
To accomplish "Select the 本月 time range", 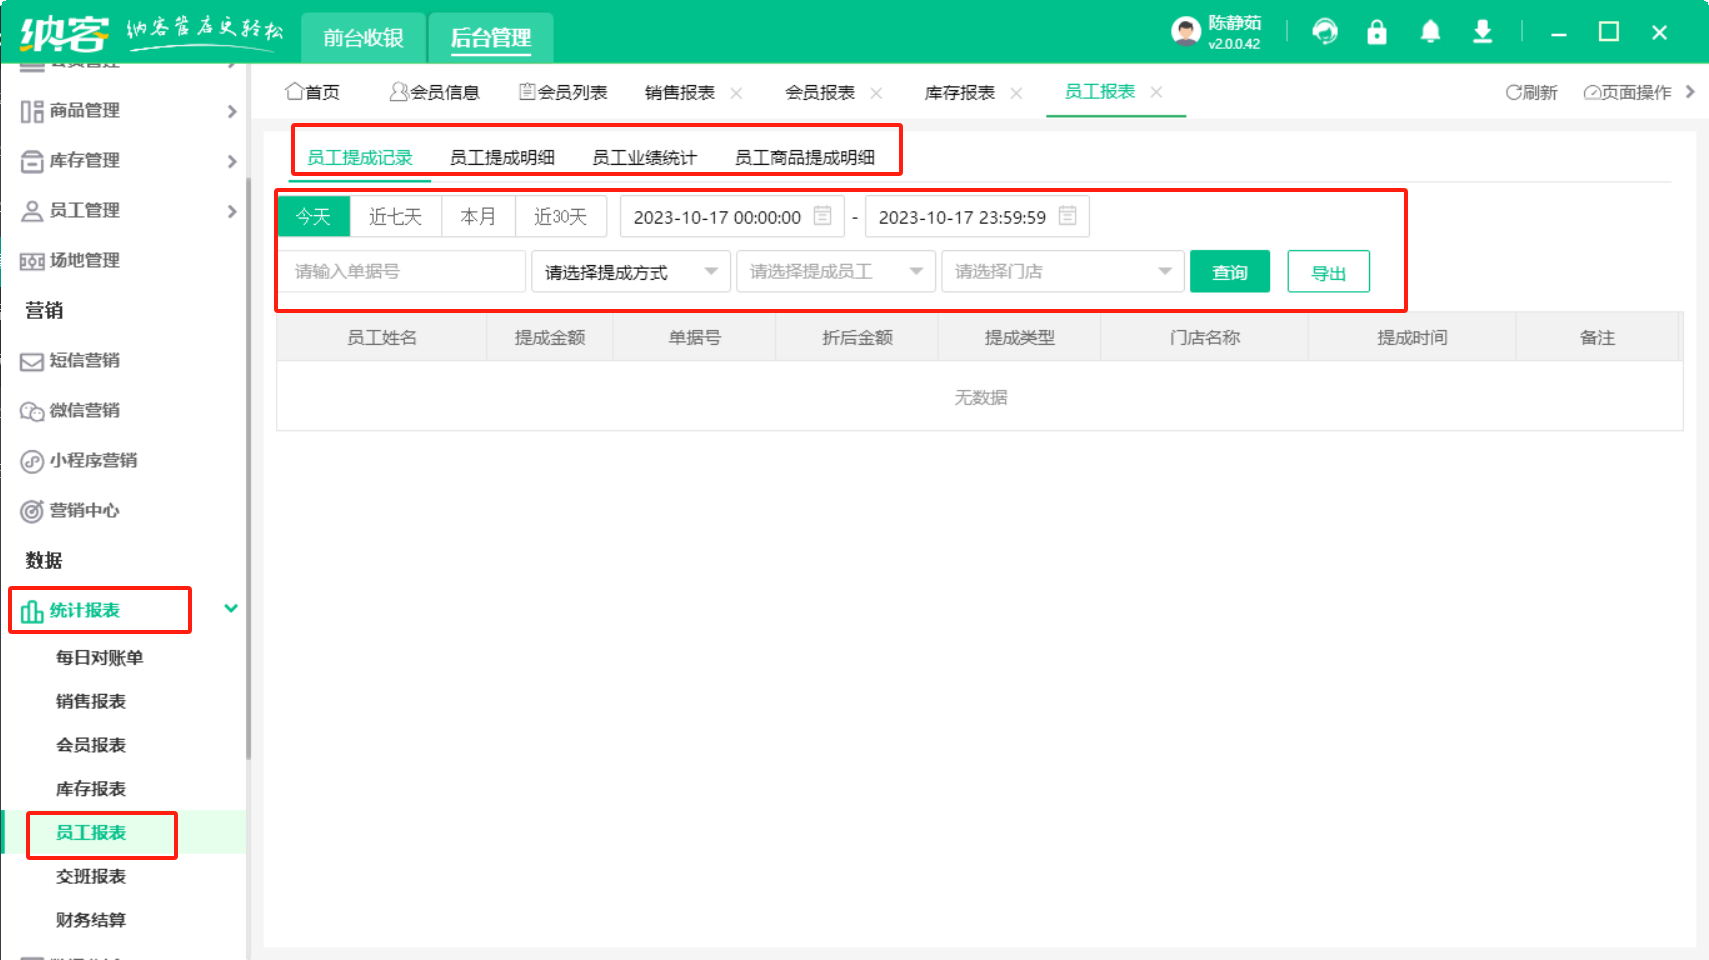I will pyautogui.click(x=478, y=217).
